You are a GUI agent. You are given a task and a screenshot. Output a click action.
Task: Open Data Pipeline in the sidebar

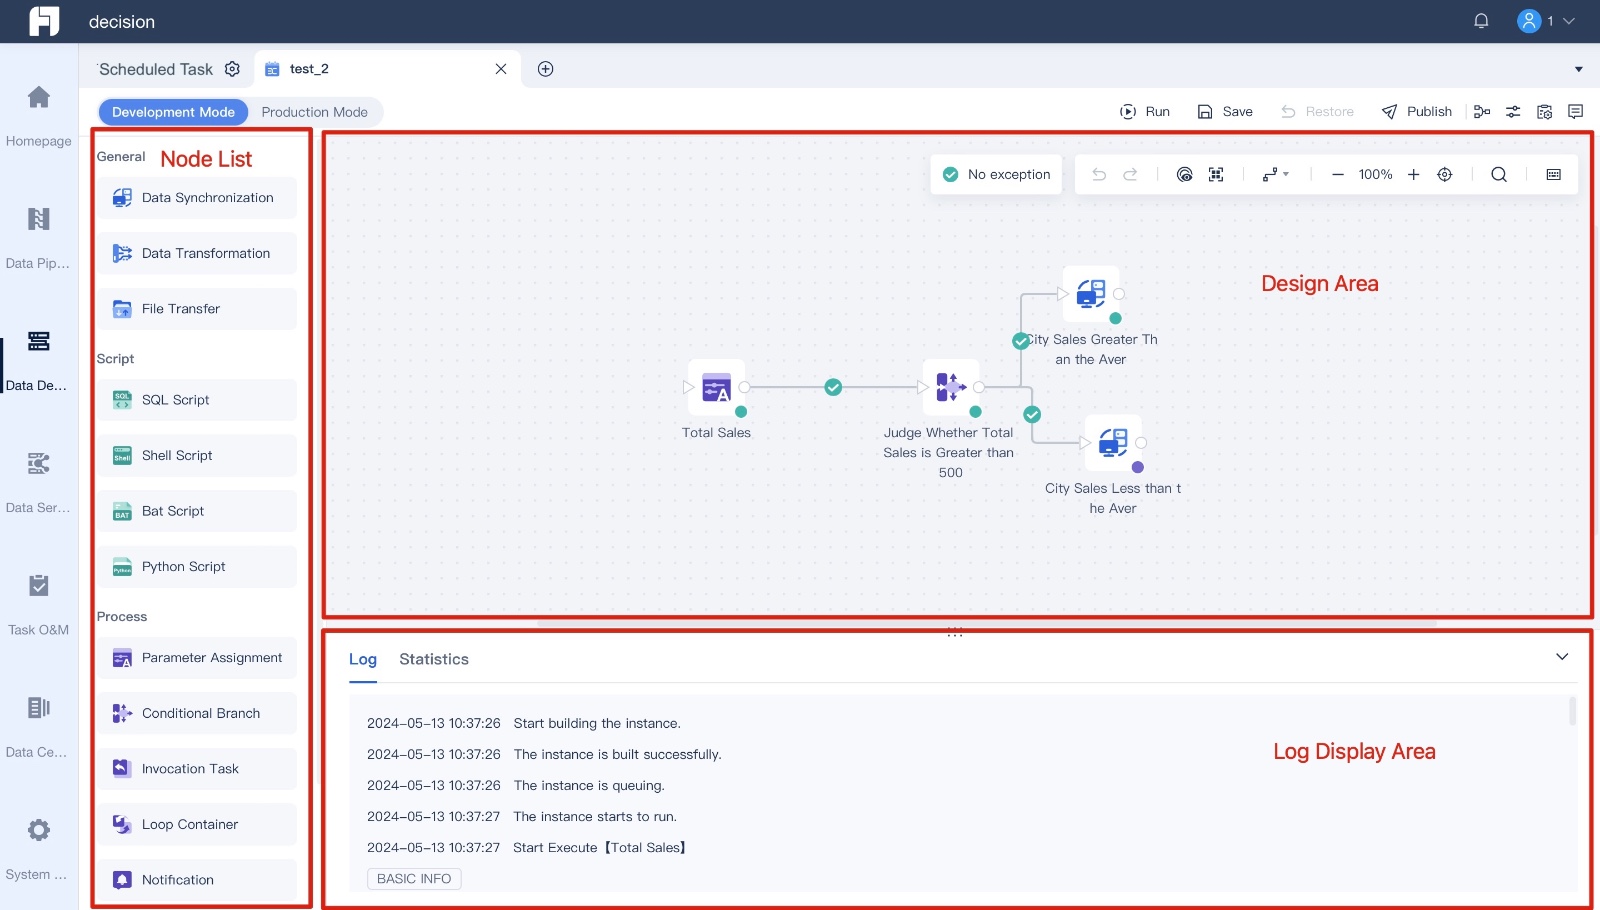click(x=38, y=219)
